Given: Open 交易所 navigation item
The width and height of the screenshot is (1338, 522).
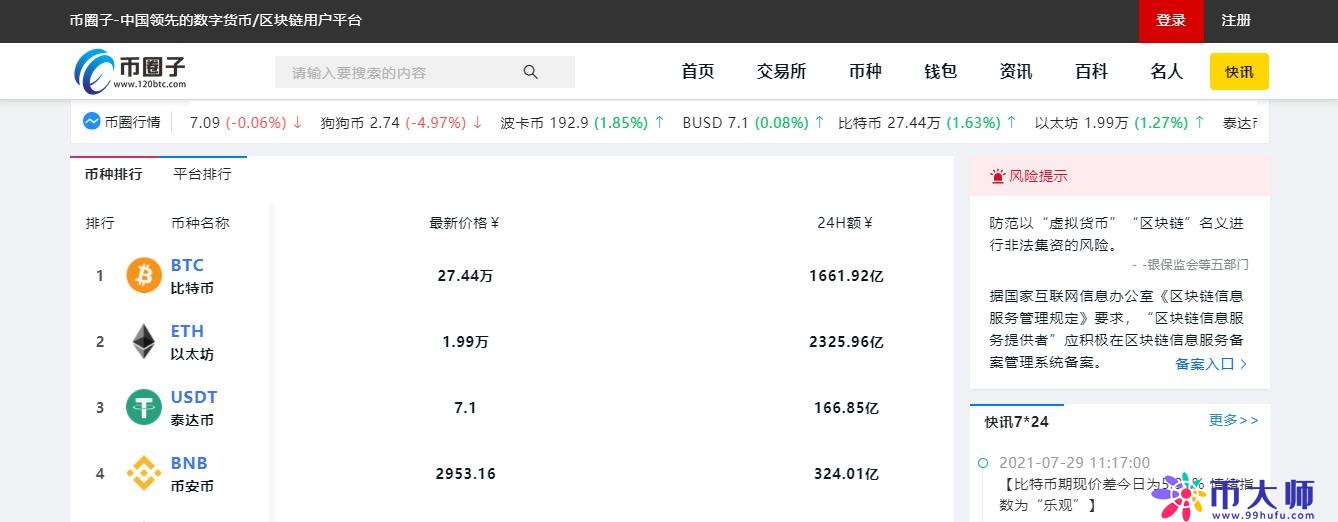Looking at the screenshot, I should click(x=781, y=71).
